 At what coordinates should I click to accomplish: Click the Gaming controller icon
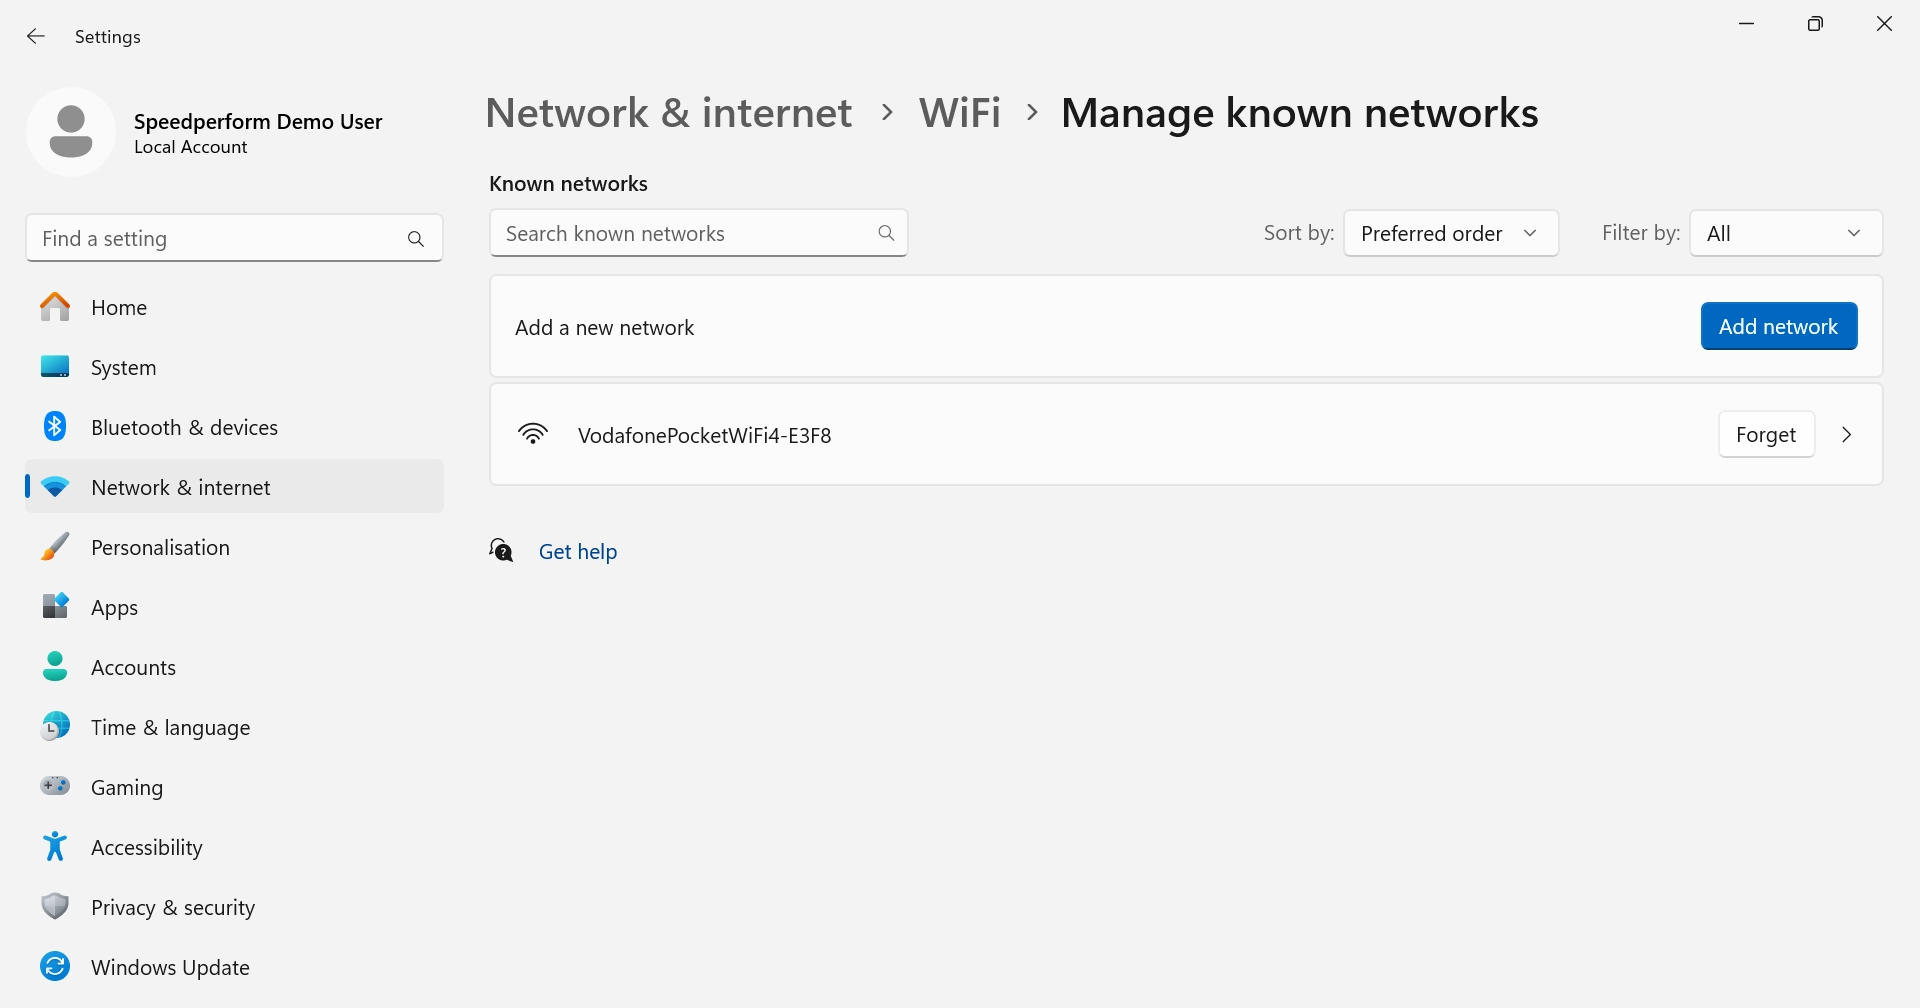tap(55, 786)
